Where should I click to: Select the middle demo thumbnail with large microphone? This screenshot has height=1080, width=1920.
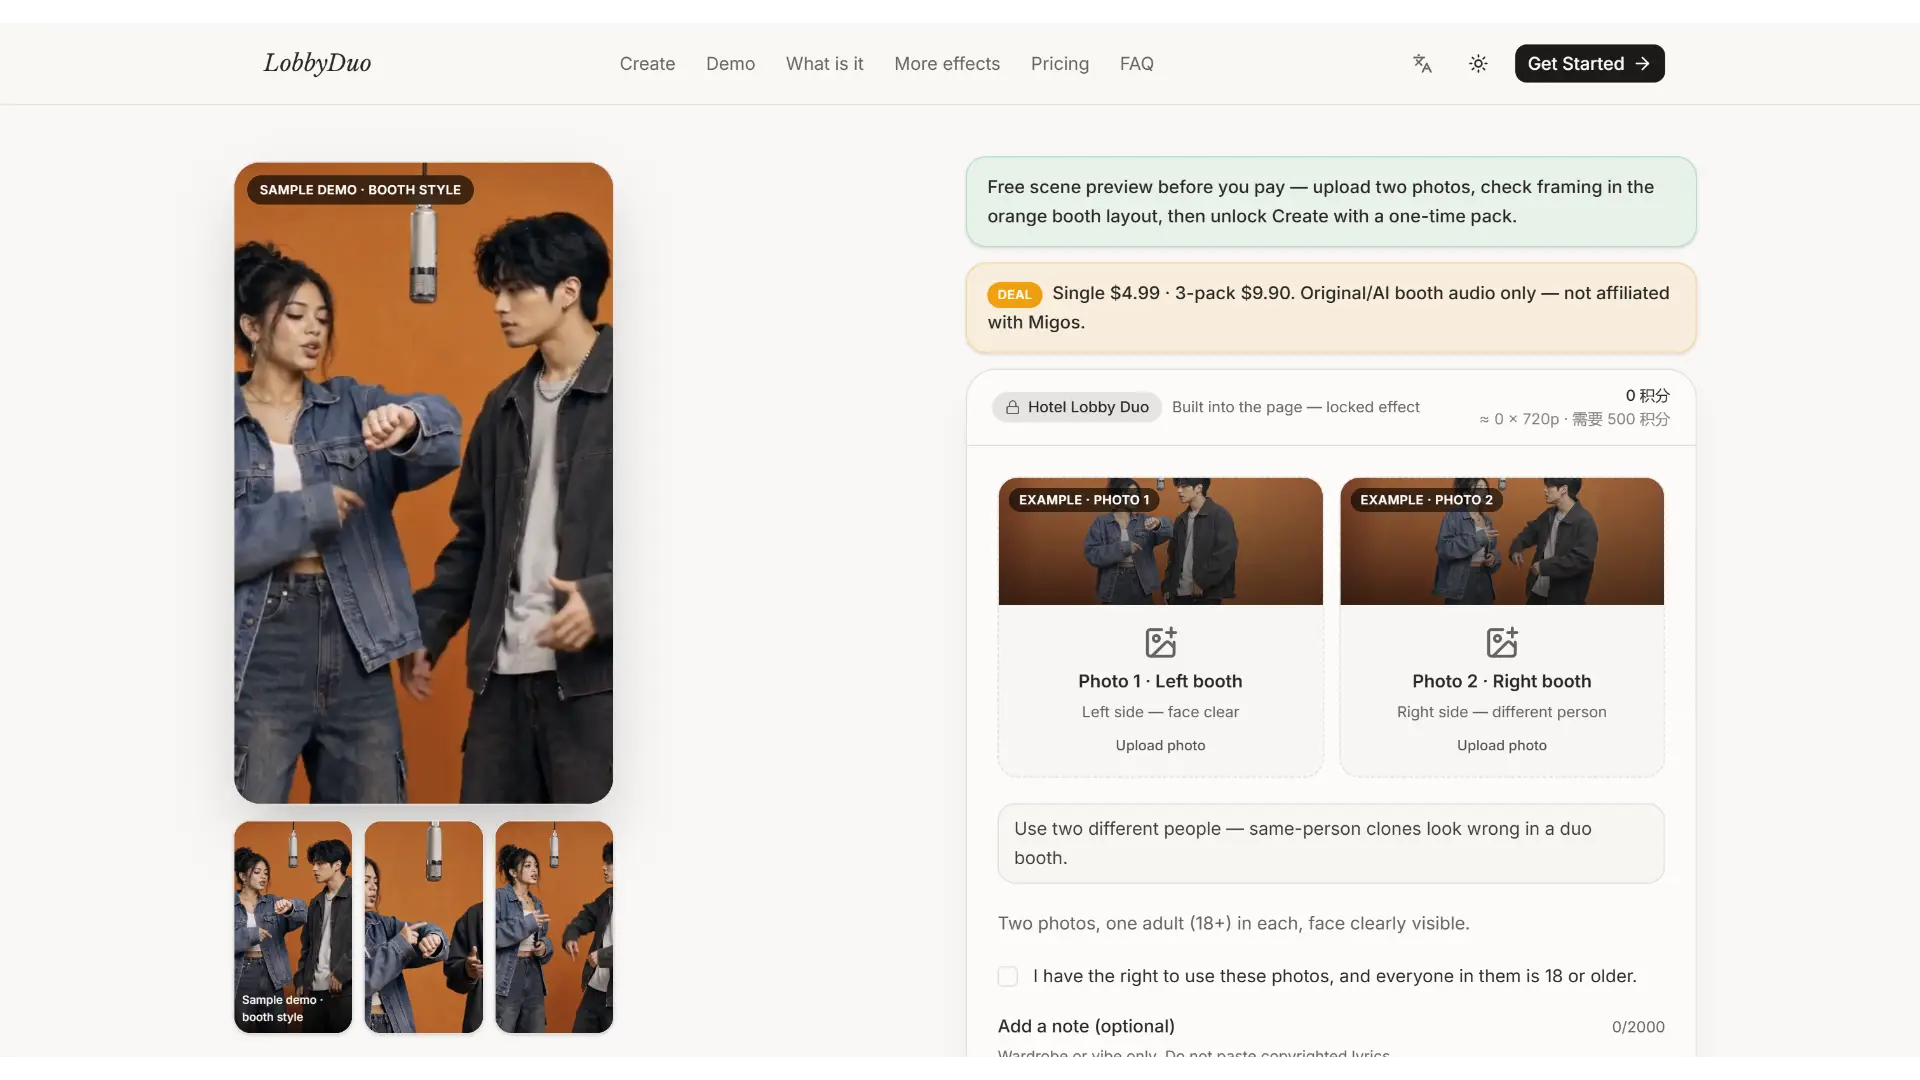pyautogui.click(x=423, y=927)
